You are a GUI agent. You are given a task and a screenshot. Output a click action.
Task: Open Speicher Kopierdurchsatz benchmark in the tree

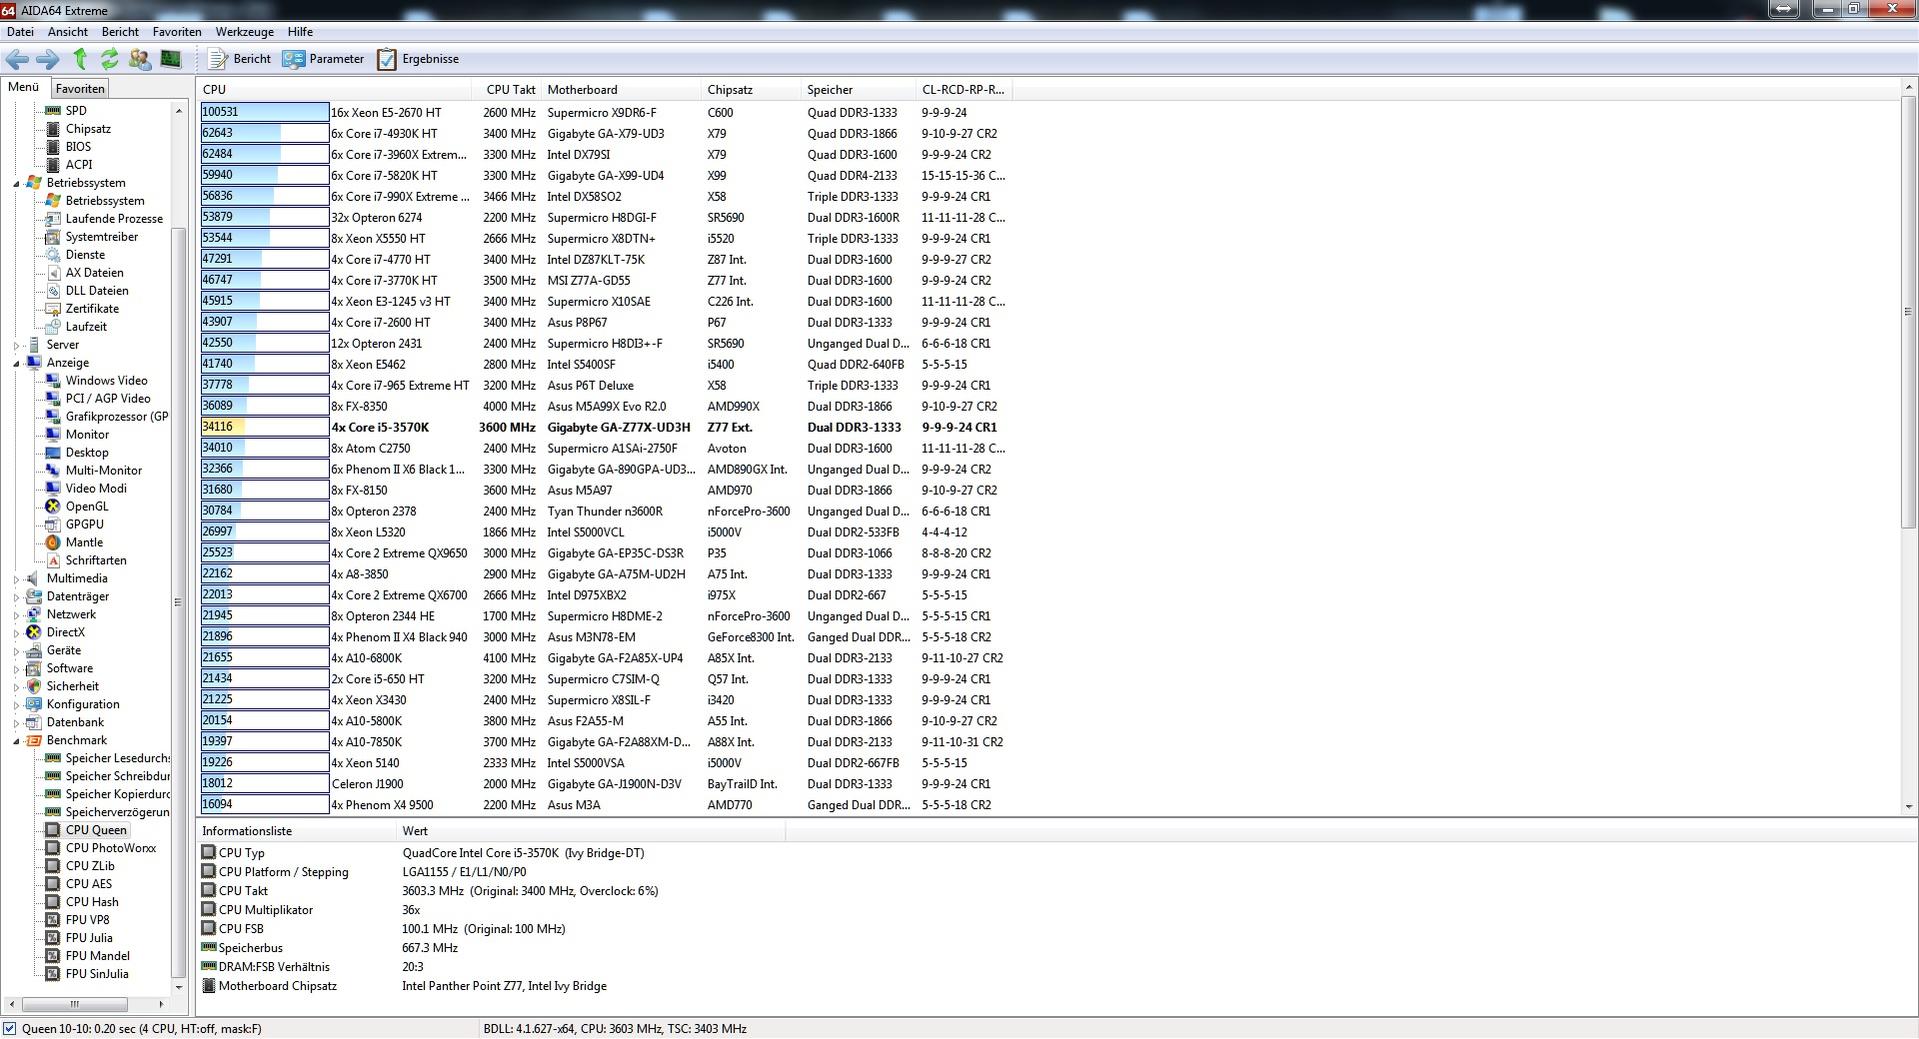[x=118, y=794]
